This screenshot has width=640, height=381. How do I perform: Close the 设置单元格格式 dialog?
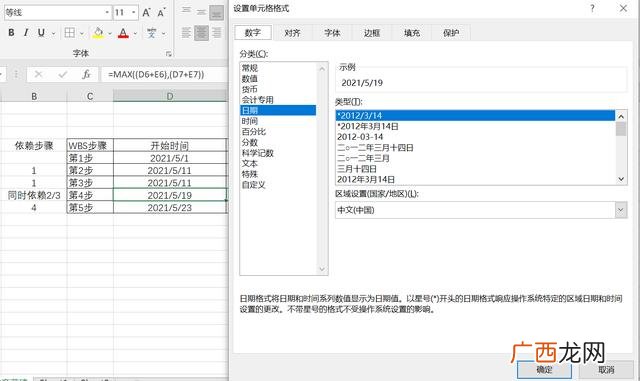(x=623, y=8)
